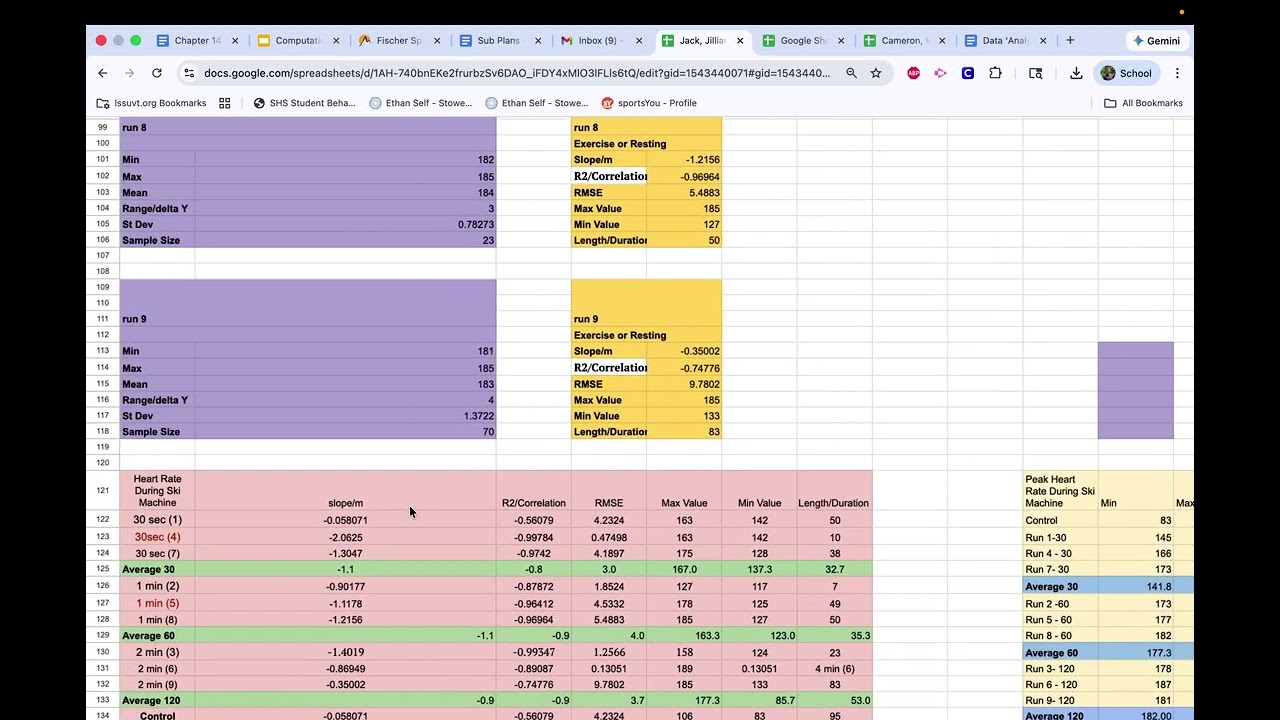Switch to the Google She... tab
Image resolution: width=1280 pixels, height=720 pixels.
[x=801, y=41]
